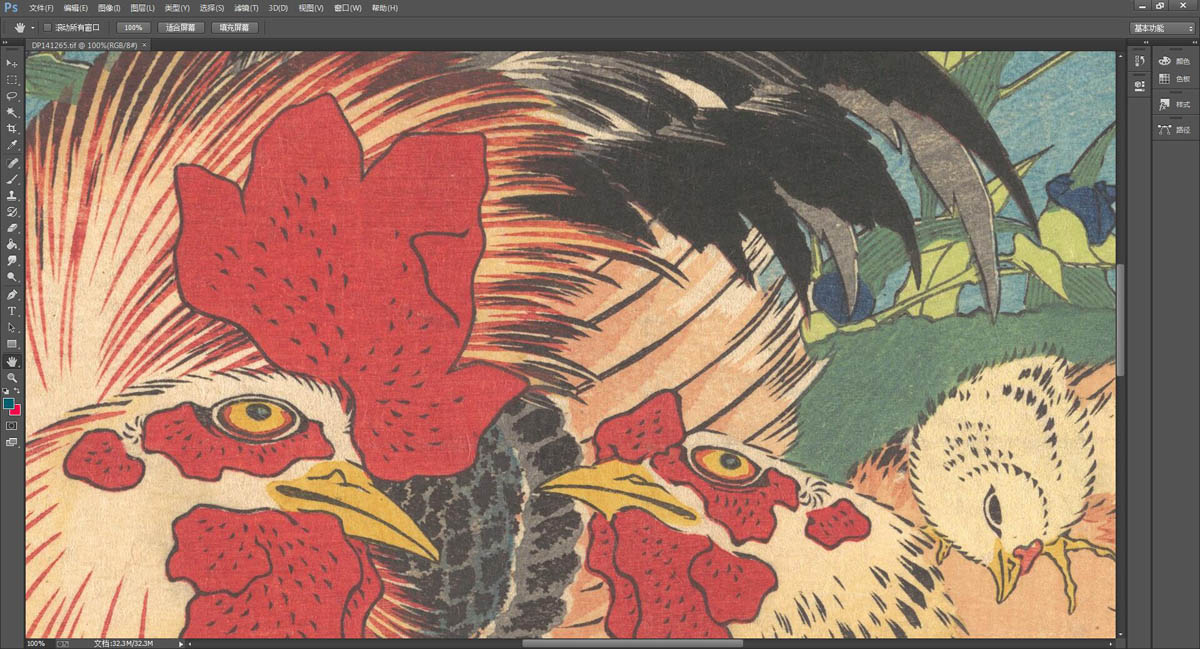This screenshot has height=649, width=1200.
Task: Open the foreground color picker
Action: [x=8, y=403]
